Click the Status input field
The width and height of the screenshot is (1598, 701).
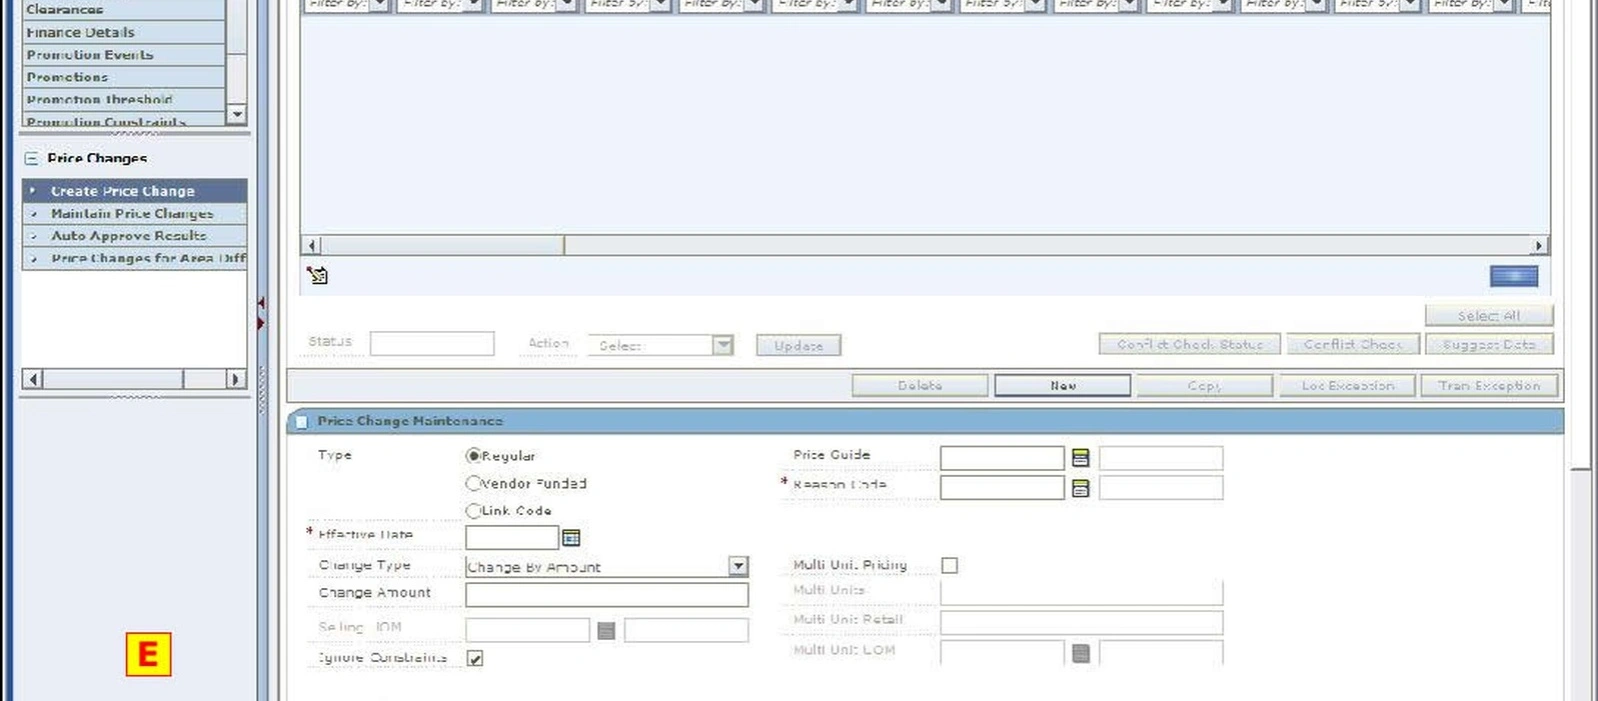point(432,343)
